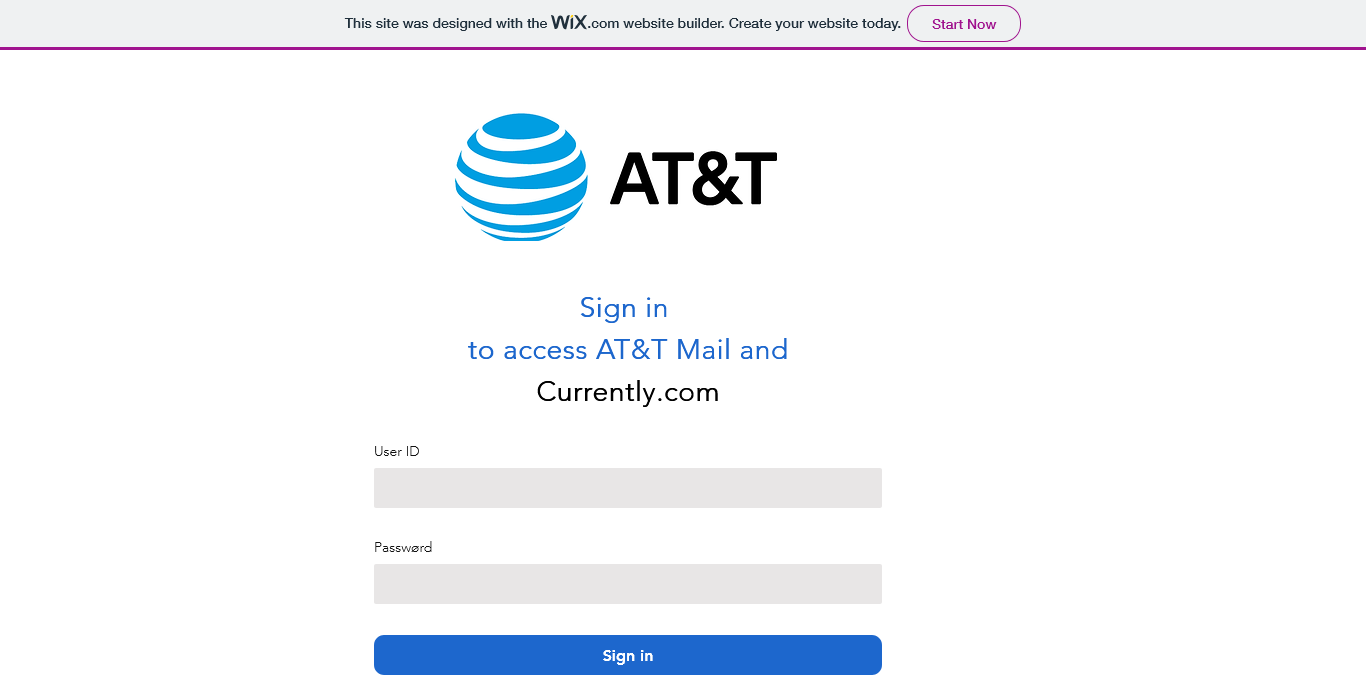1366x683 pixels.
Task: Focus the User ID input field
Action: 628,488
